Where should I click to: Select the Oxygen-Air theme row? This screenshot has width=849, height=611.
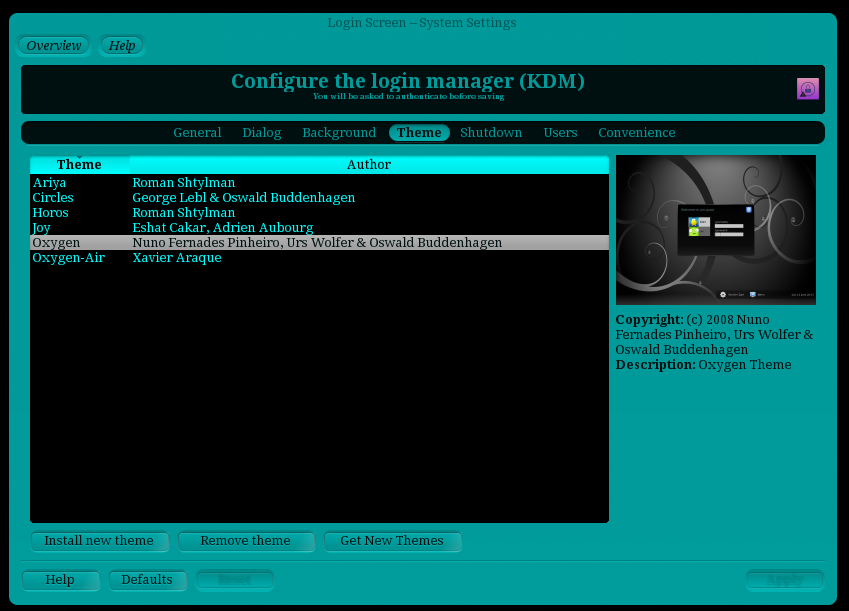(x=319, y=258)
